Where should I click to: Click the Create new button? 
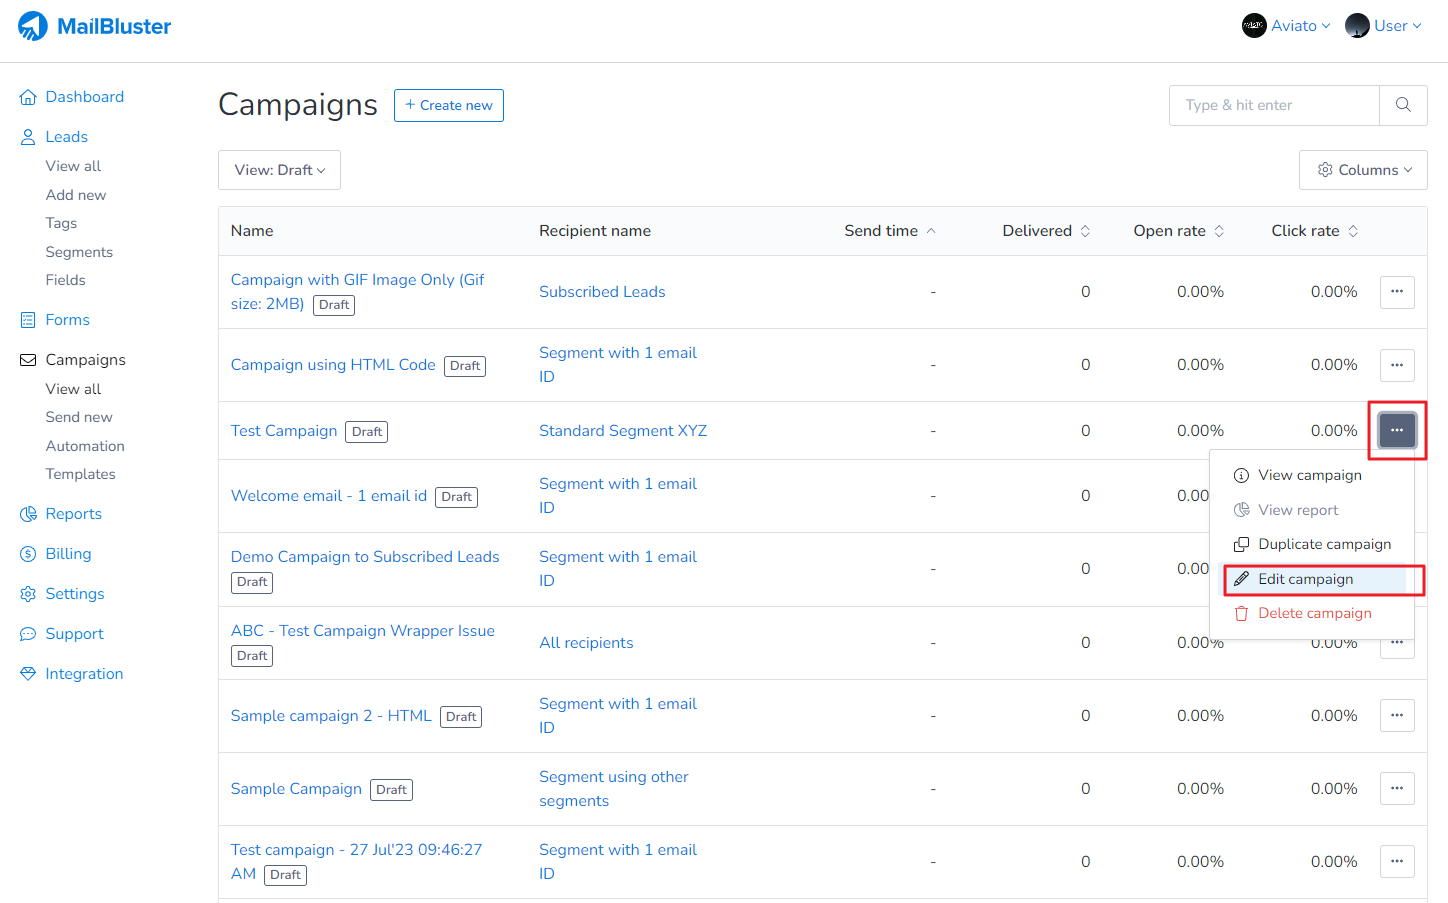(x=448, y=105)
